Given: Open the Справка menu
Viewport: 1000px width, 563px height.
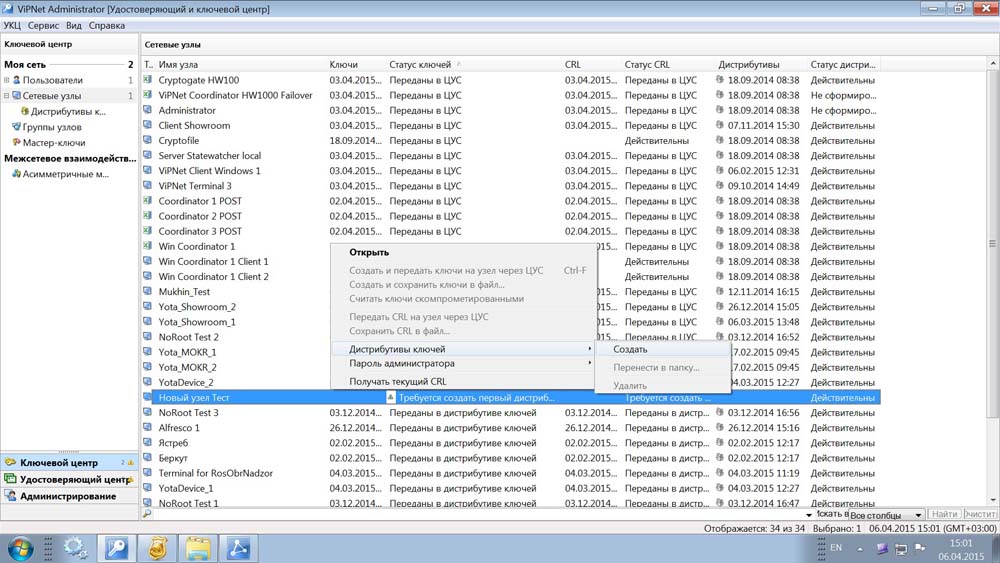Looking at the screenshot, I should 107,26.
